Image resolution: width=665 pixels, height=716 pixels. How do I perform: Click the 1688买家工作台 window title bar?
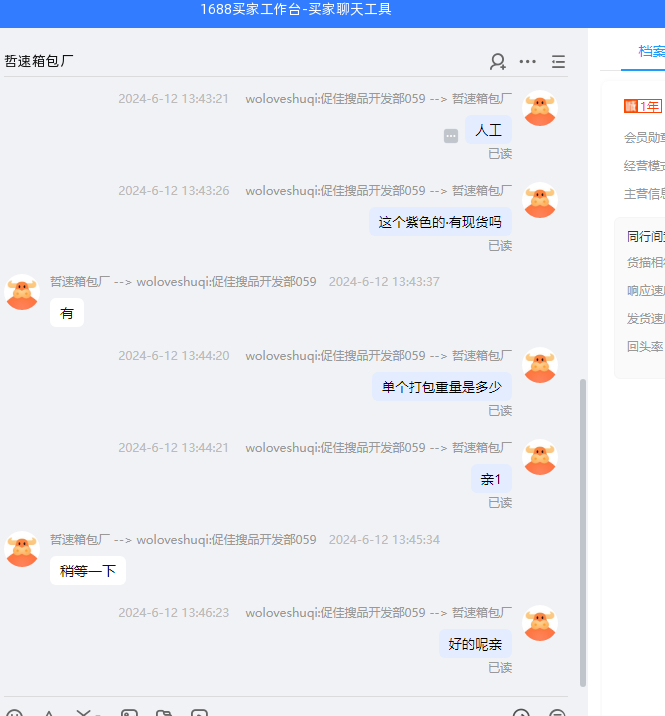[x=332, y=14]
